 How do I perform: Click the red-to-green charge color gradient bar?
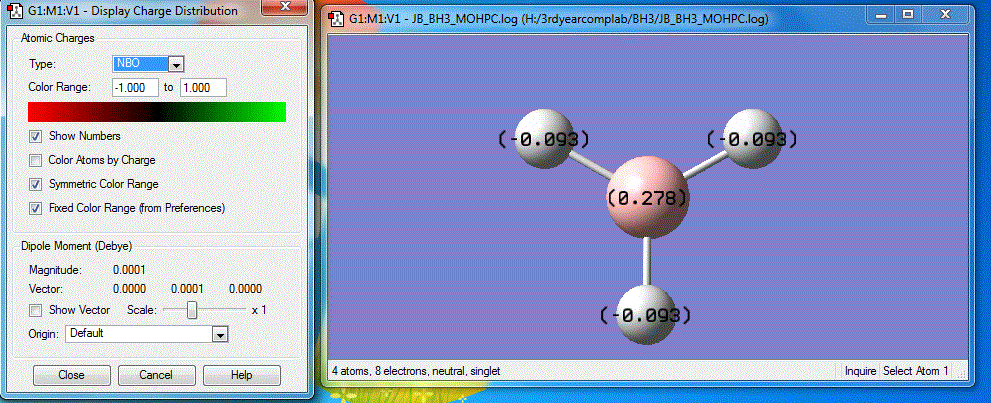[157, 112]
